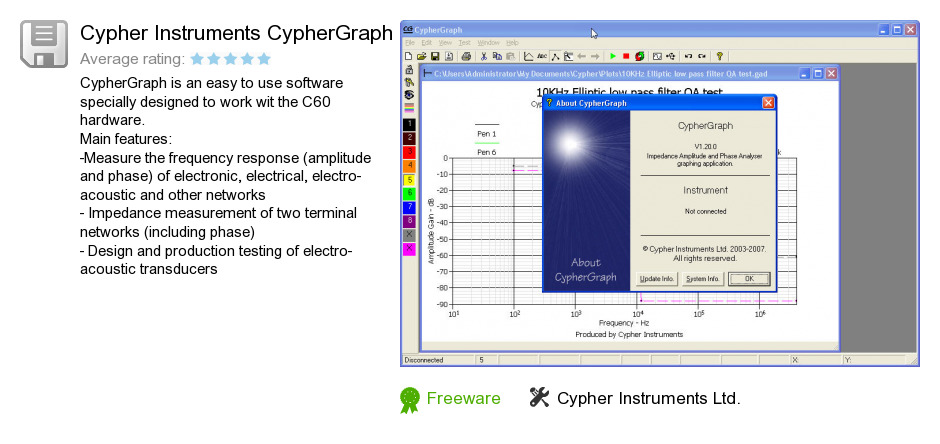
Task: Select pen 5 yellow swatch
Action: [x=409, y=180]
